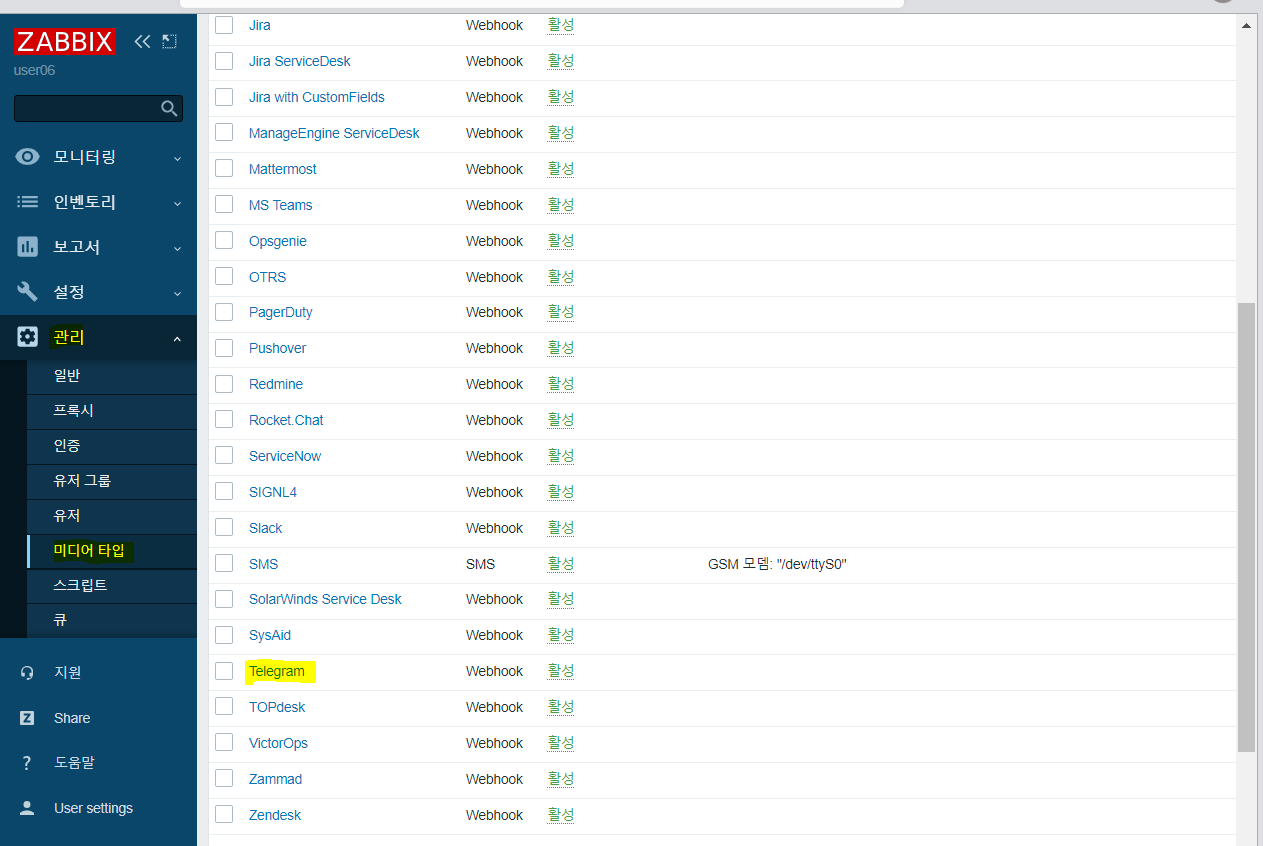
Task: Click the Z icon for Share
Action: click(28, 718)
